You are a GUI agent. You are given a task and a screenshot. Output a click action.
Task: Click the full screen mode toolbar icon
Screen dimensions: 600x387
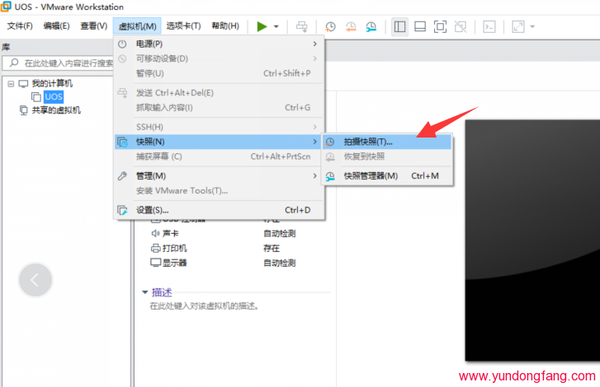point(440,26)
